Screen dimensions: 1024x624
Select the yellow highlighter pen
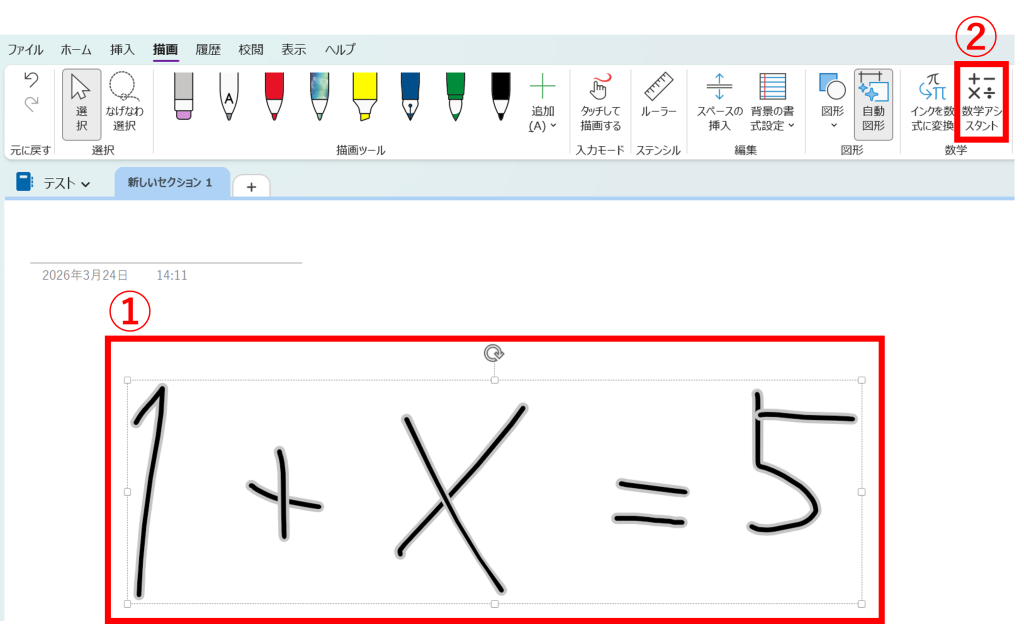click(x=364, y=96)
